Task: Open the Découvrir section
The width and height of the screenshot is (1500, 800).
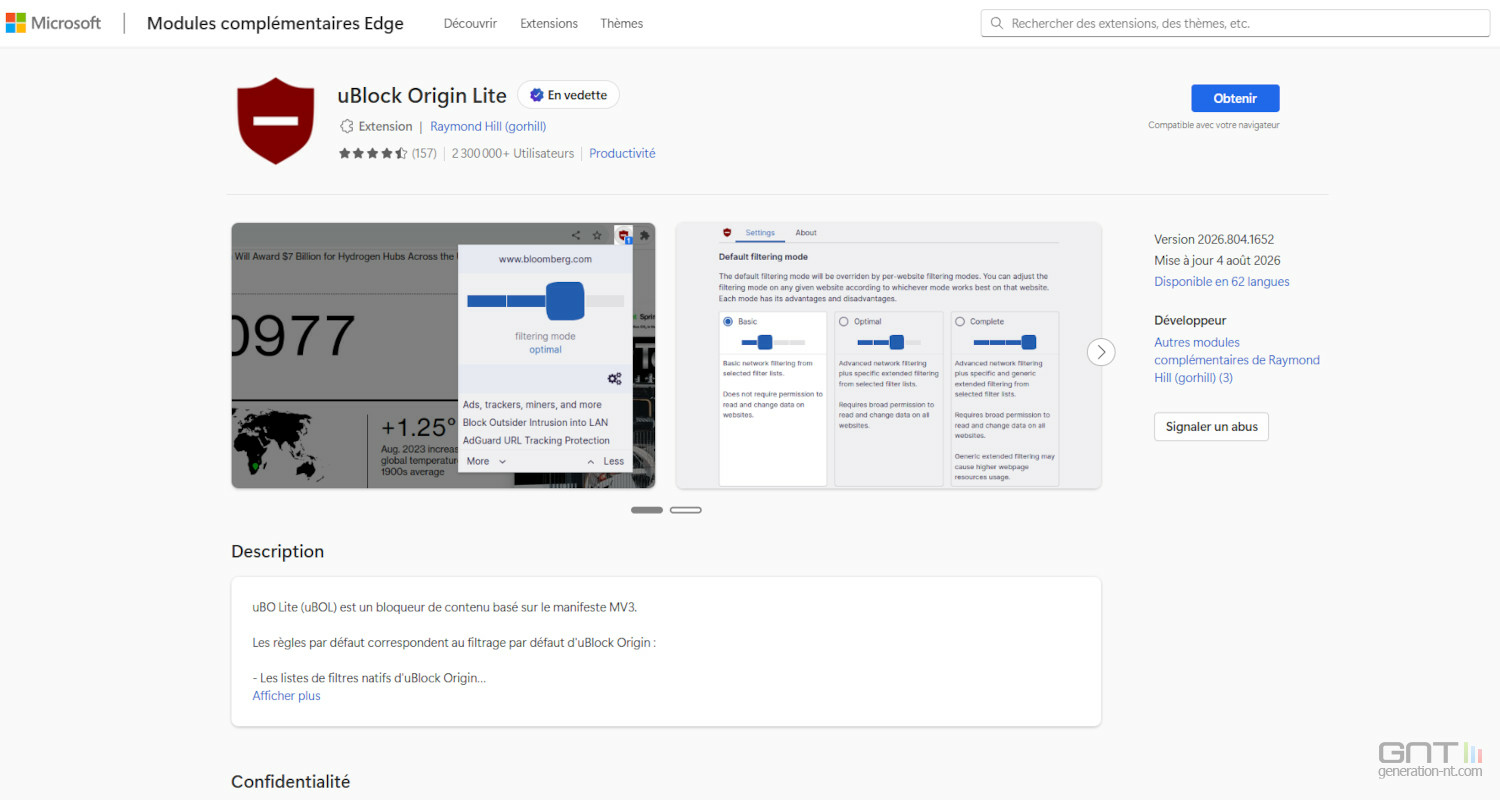Action: pyautogui.click(x=470, y=23)
